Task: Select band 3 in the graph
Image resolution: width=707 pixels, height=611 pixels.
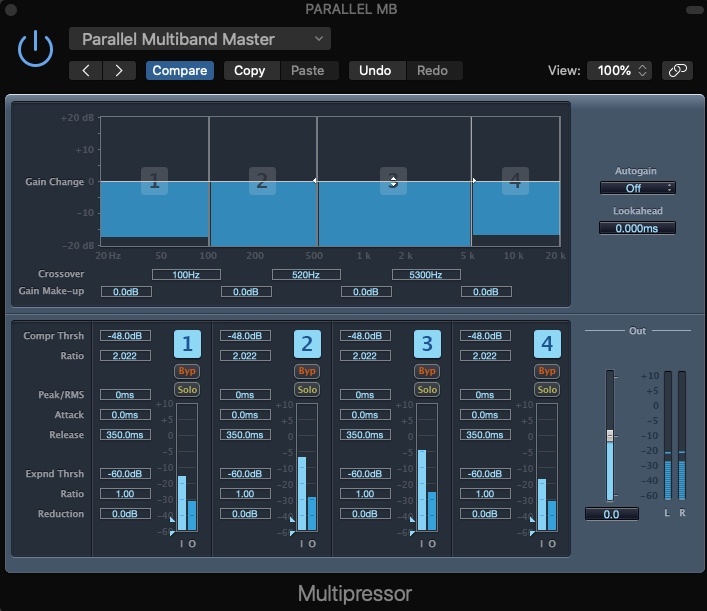Action: (393, 181)
